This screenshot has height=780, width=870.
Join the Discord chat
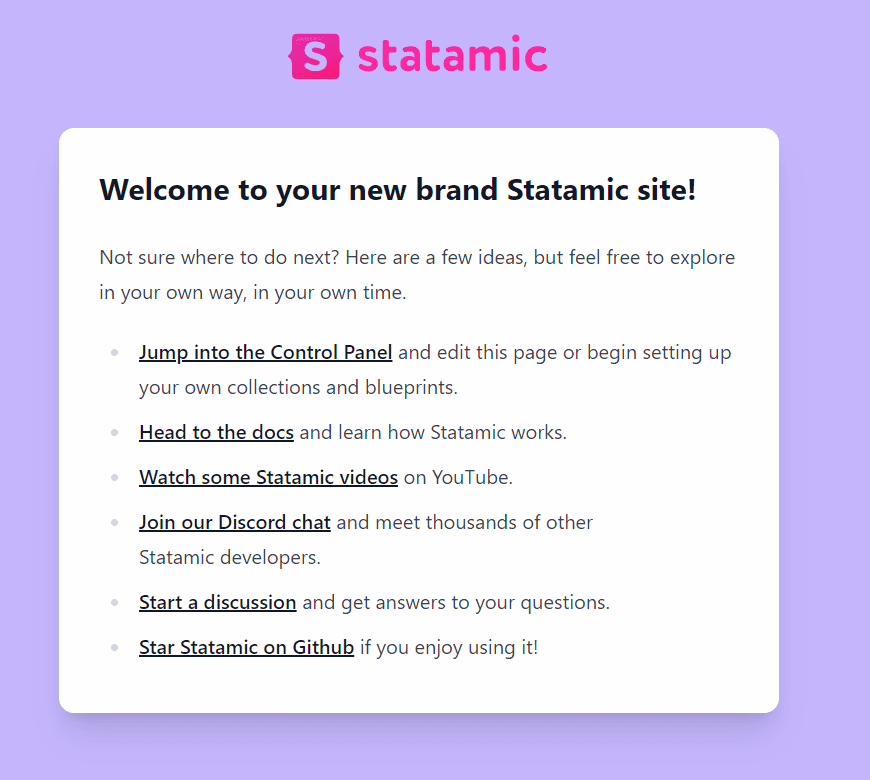tap(234, 522)
